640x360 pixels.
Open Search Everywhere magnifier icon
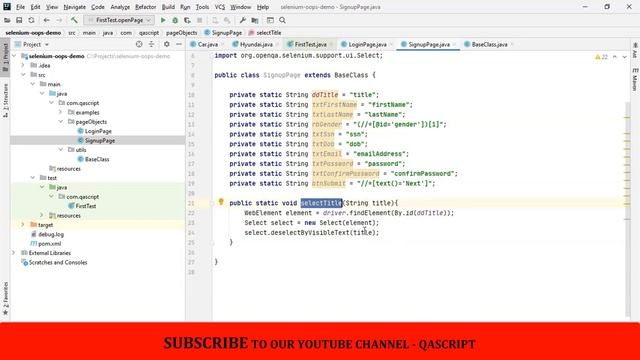pos(282,20)
